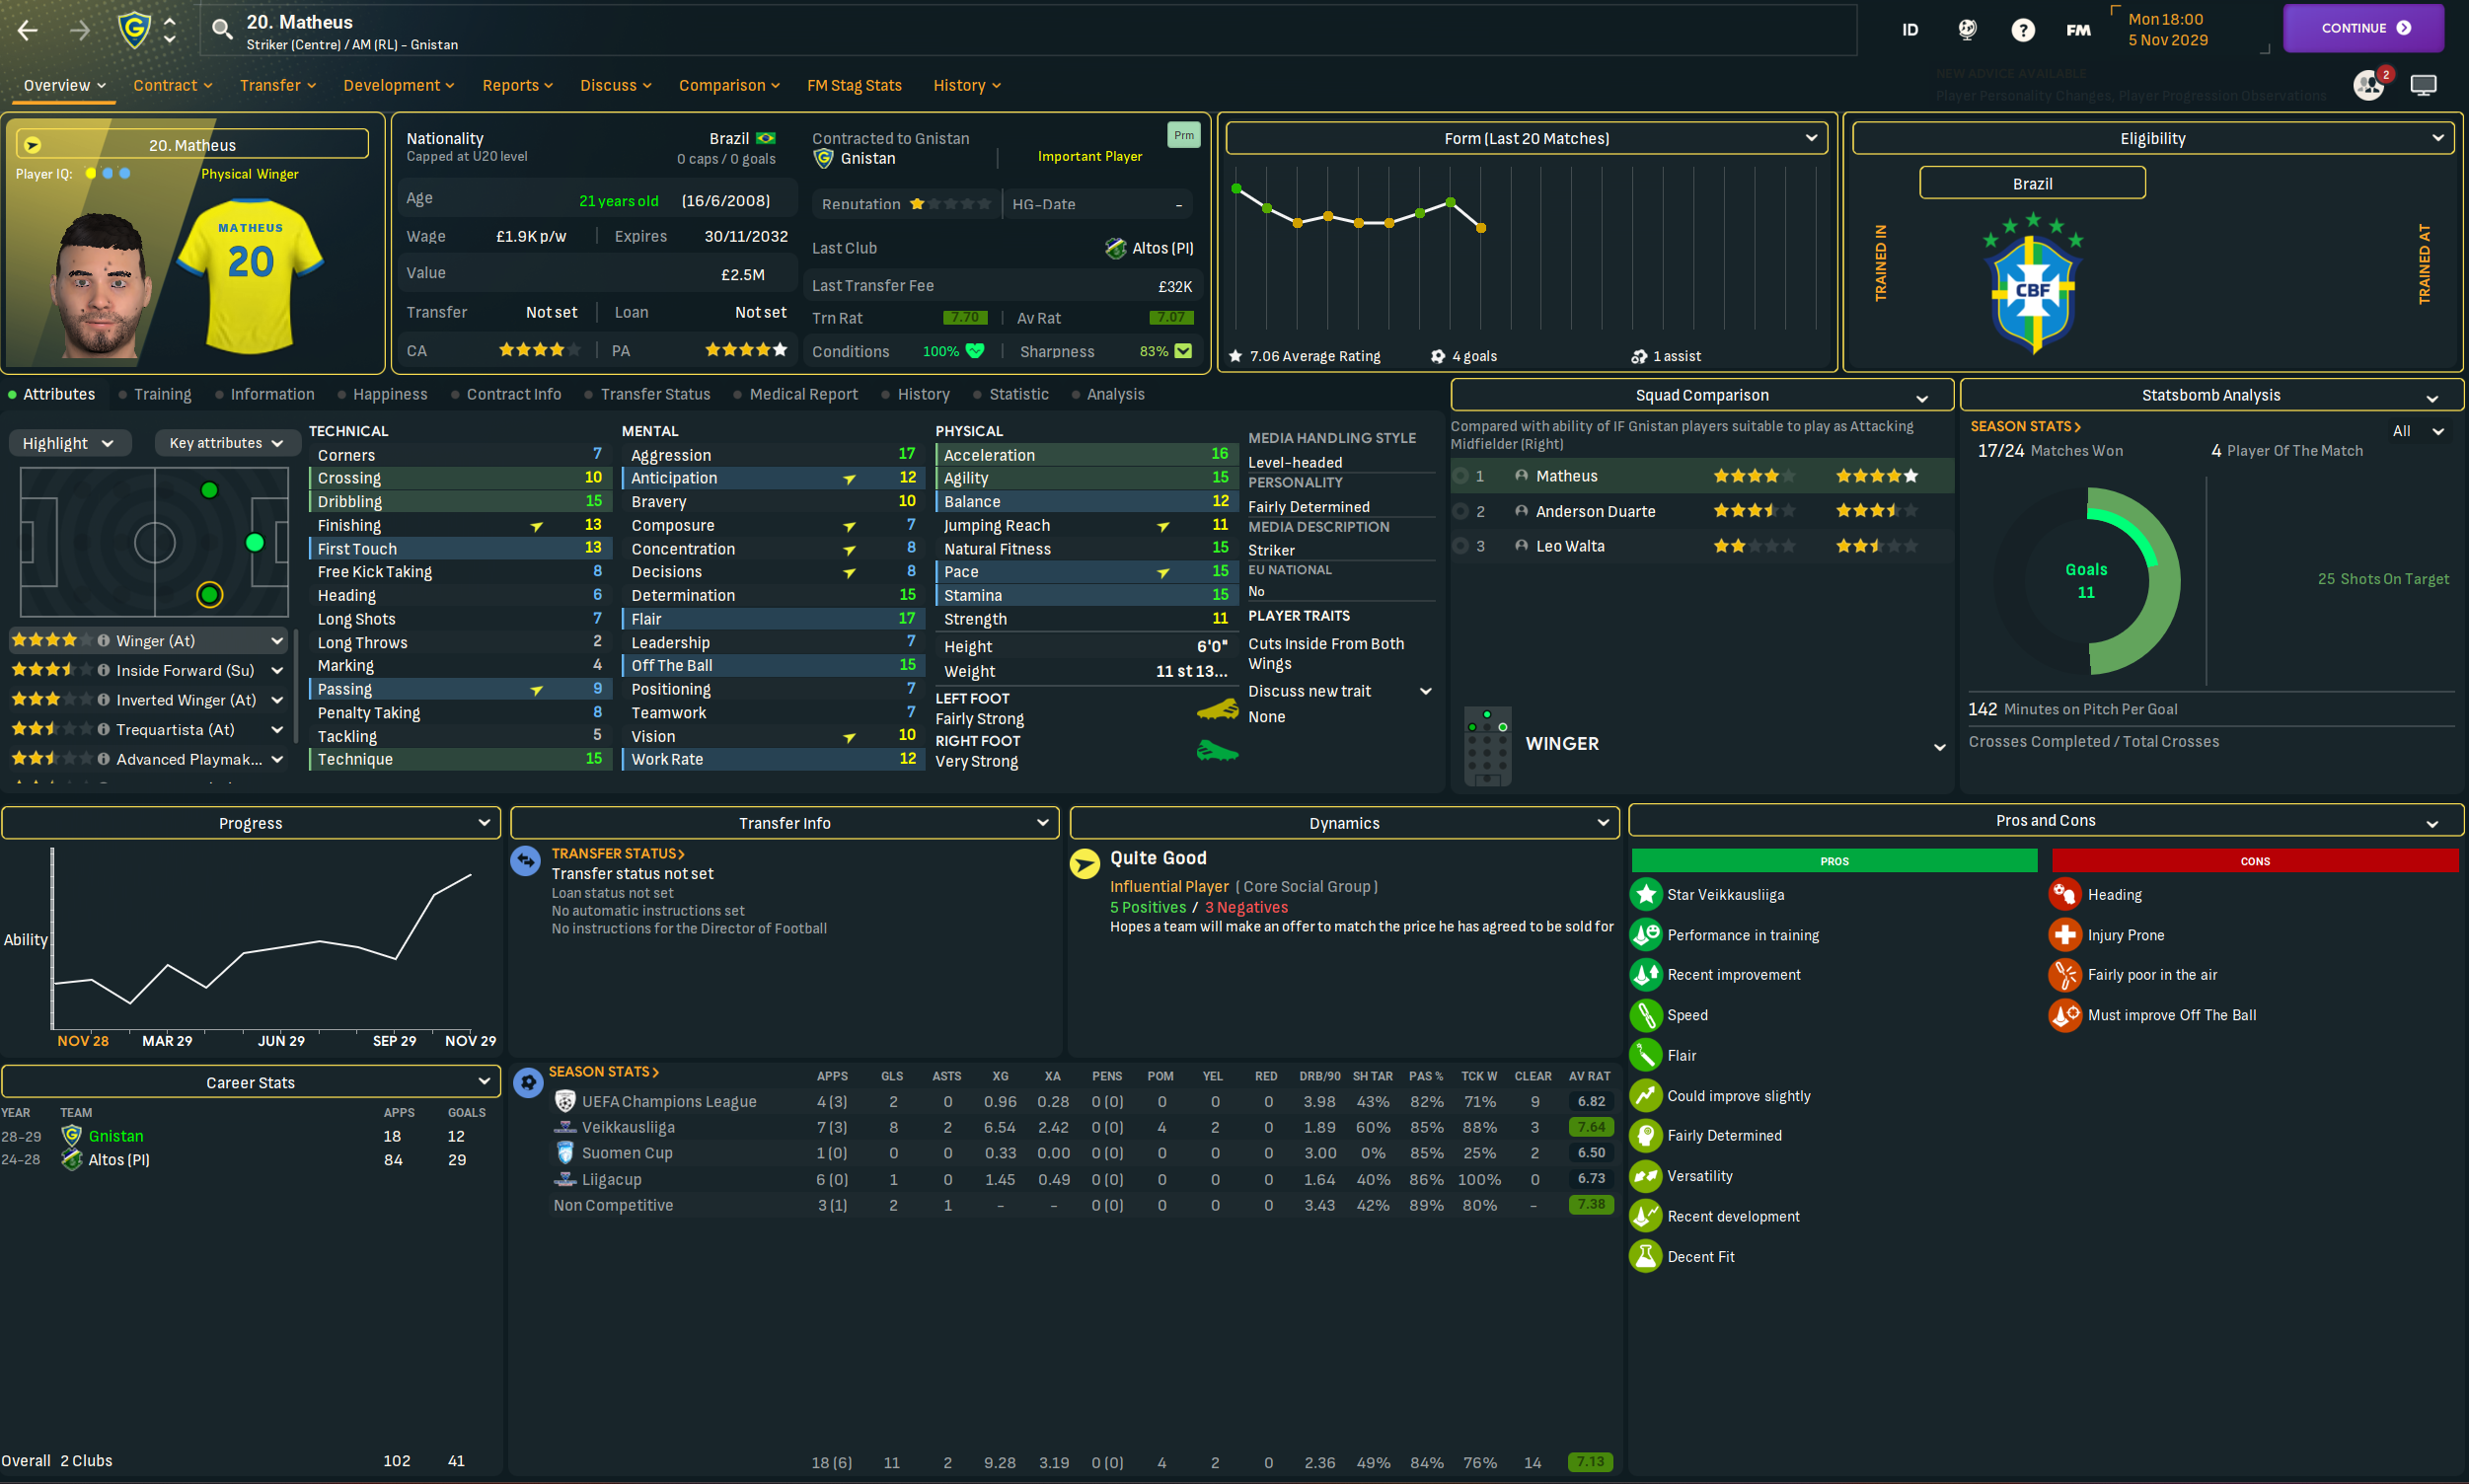The image size is (2469, 1484).
Task: Click the Transfer Status arrows icon
Action: click(x=526, y=860)
